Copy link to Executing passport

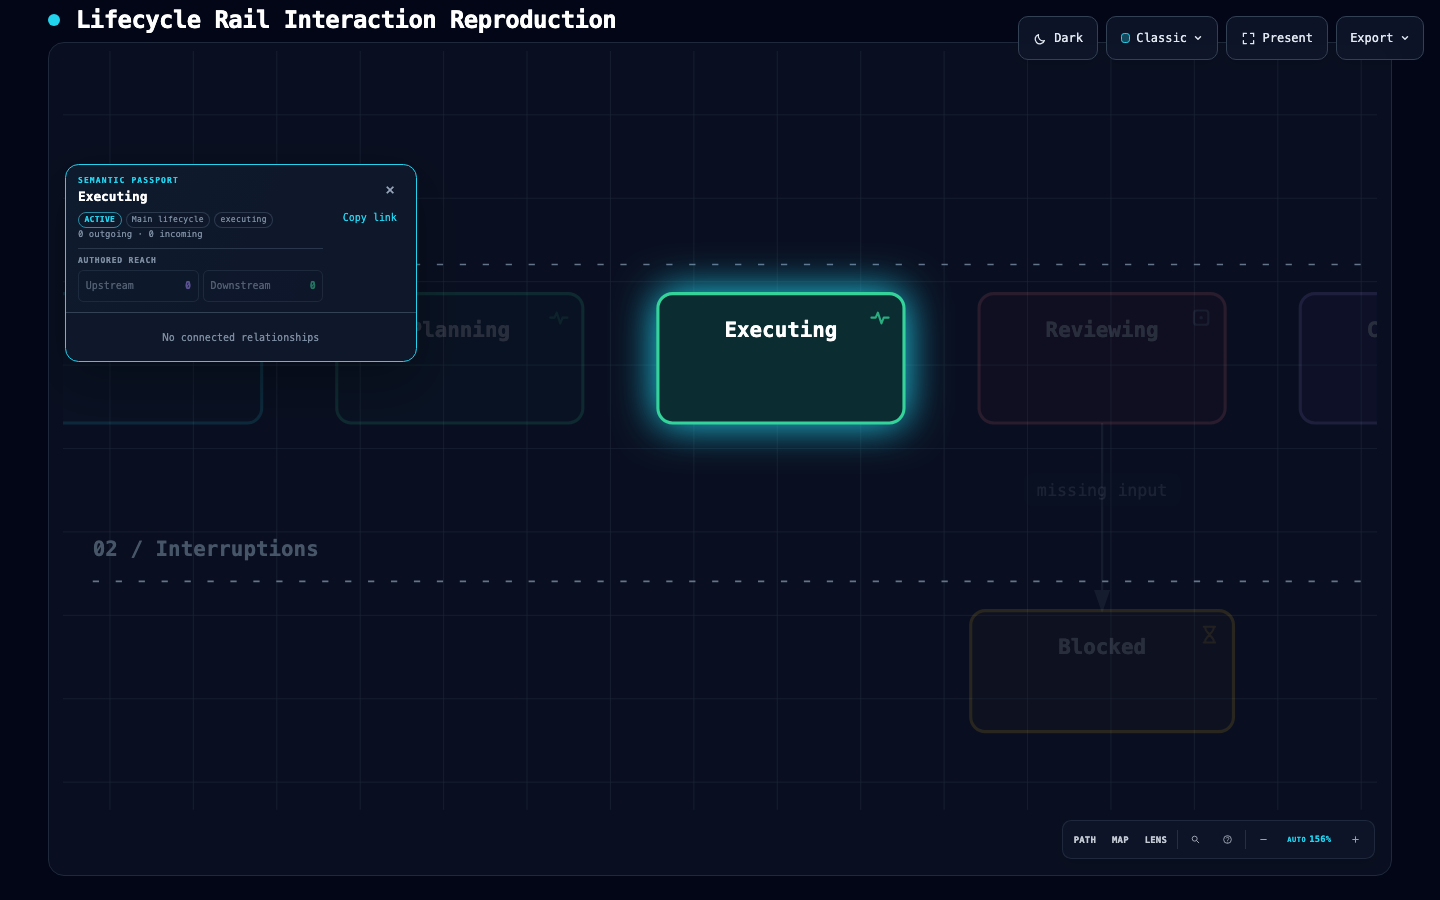[x=370, y=217]
